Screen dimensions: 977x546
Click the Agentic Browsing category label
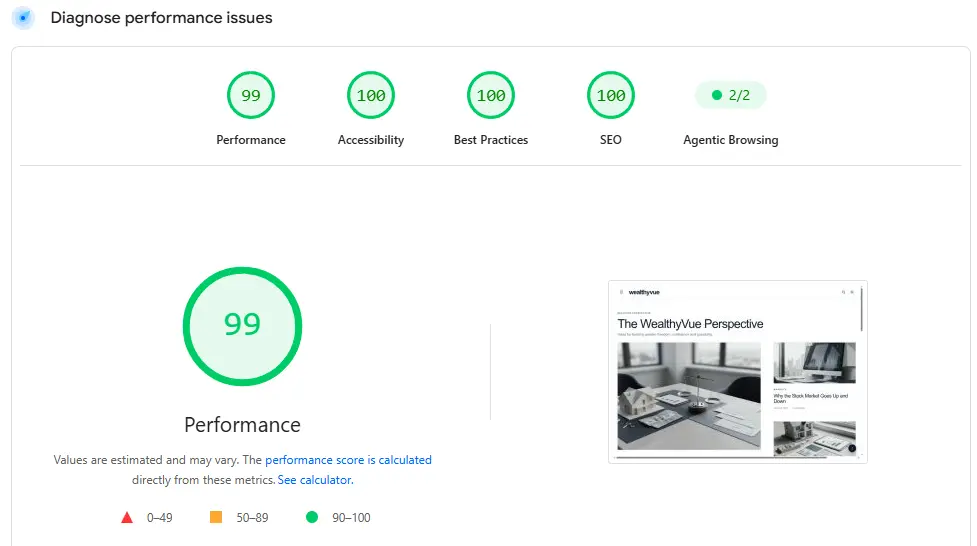[730, 140]
